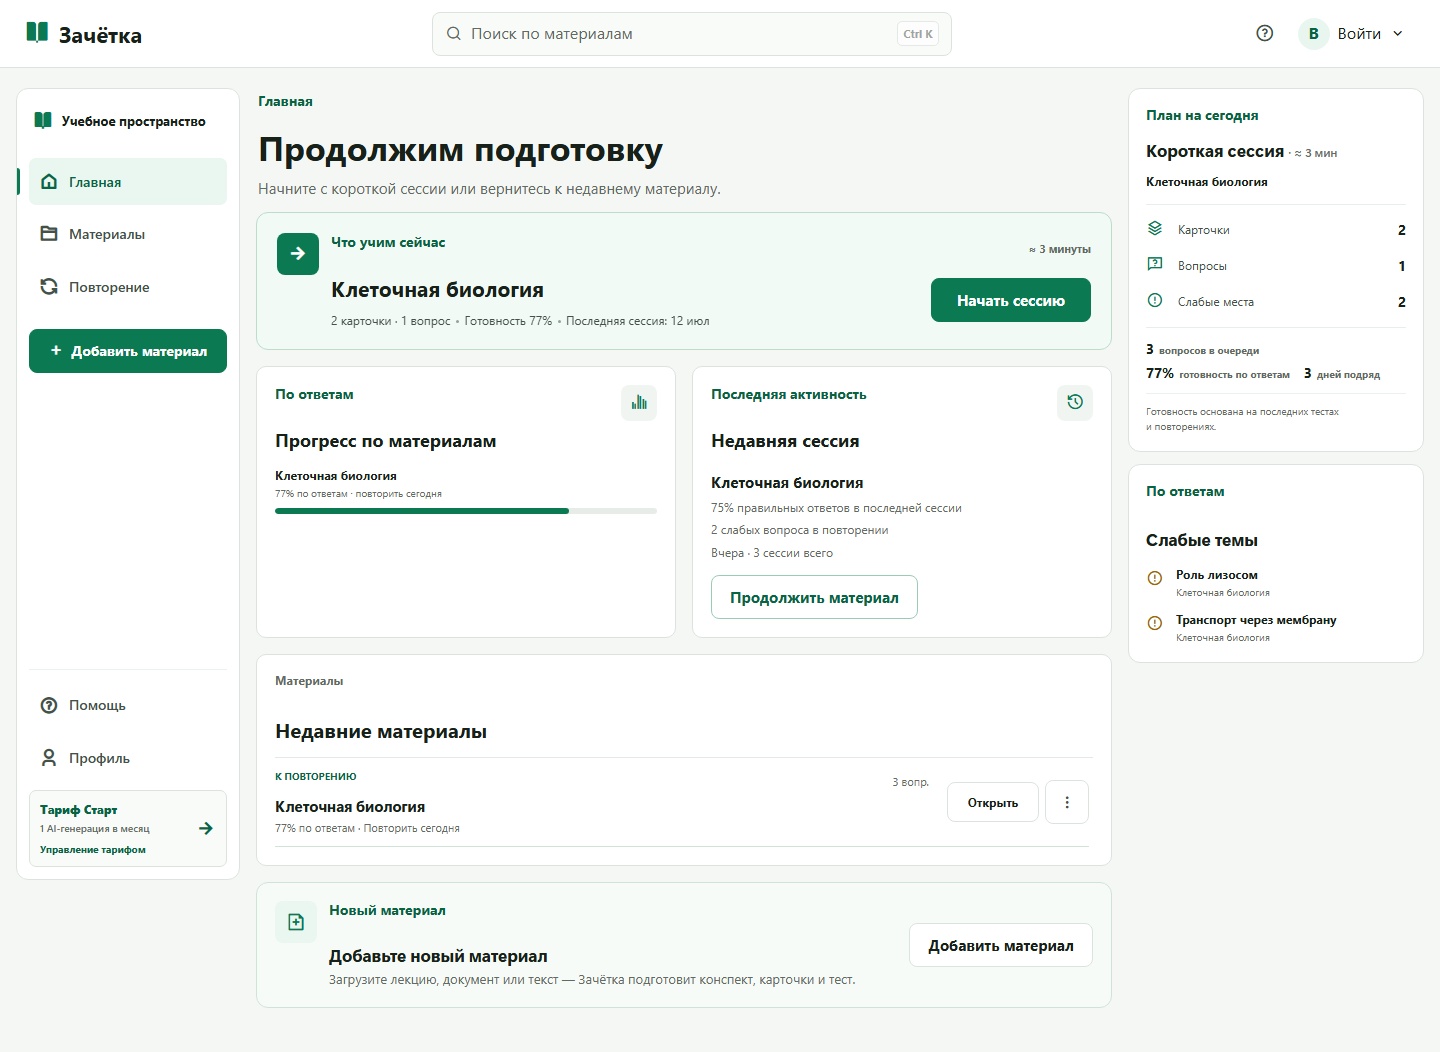Click the ≈ 3 минуты estimate label
The height and width of the screenshot is (1052, 1440).
pyautogui.click(x=1060, y=249)
